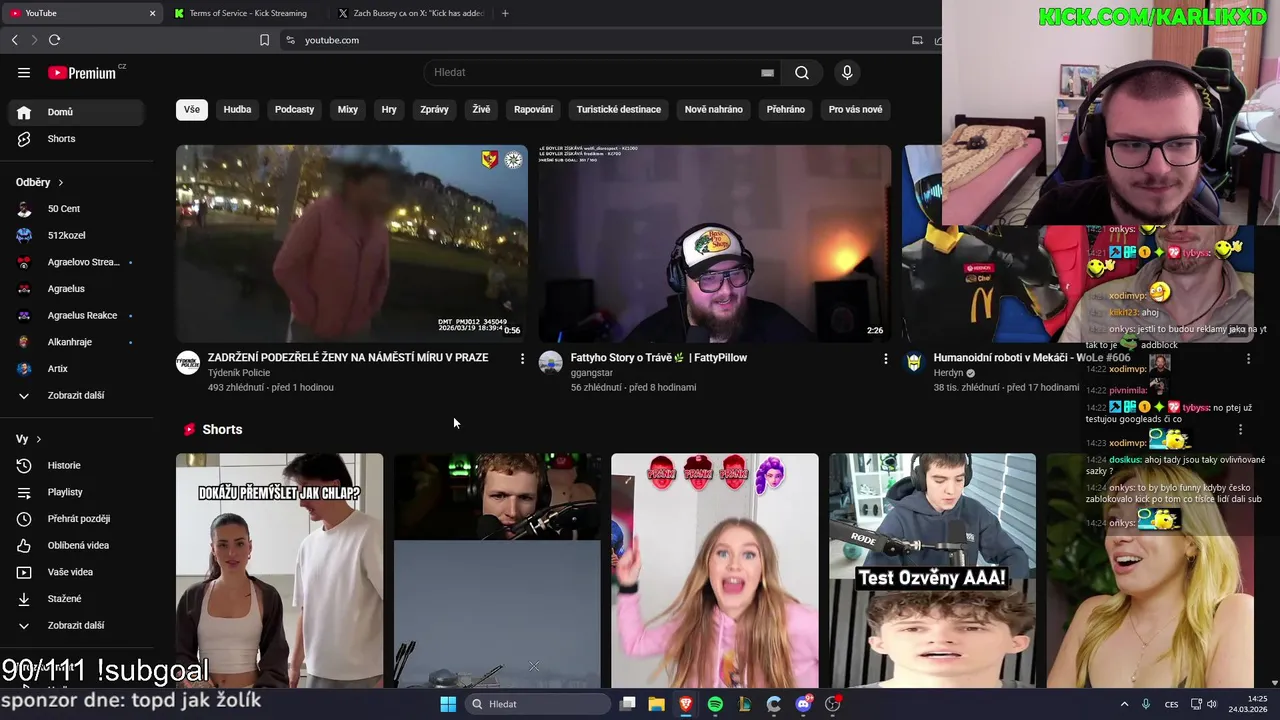This screenshot has height=720, width=1280.
Task: Open Přehrát později list
Action: [77, 519]
